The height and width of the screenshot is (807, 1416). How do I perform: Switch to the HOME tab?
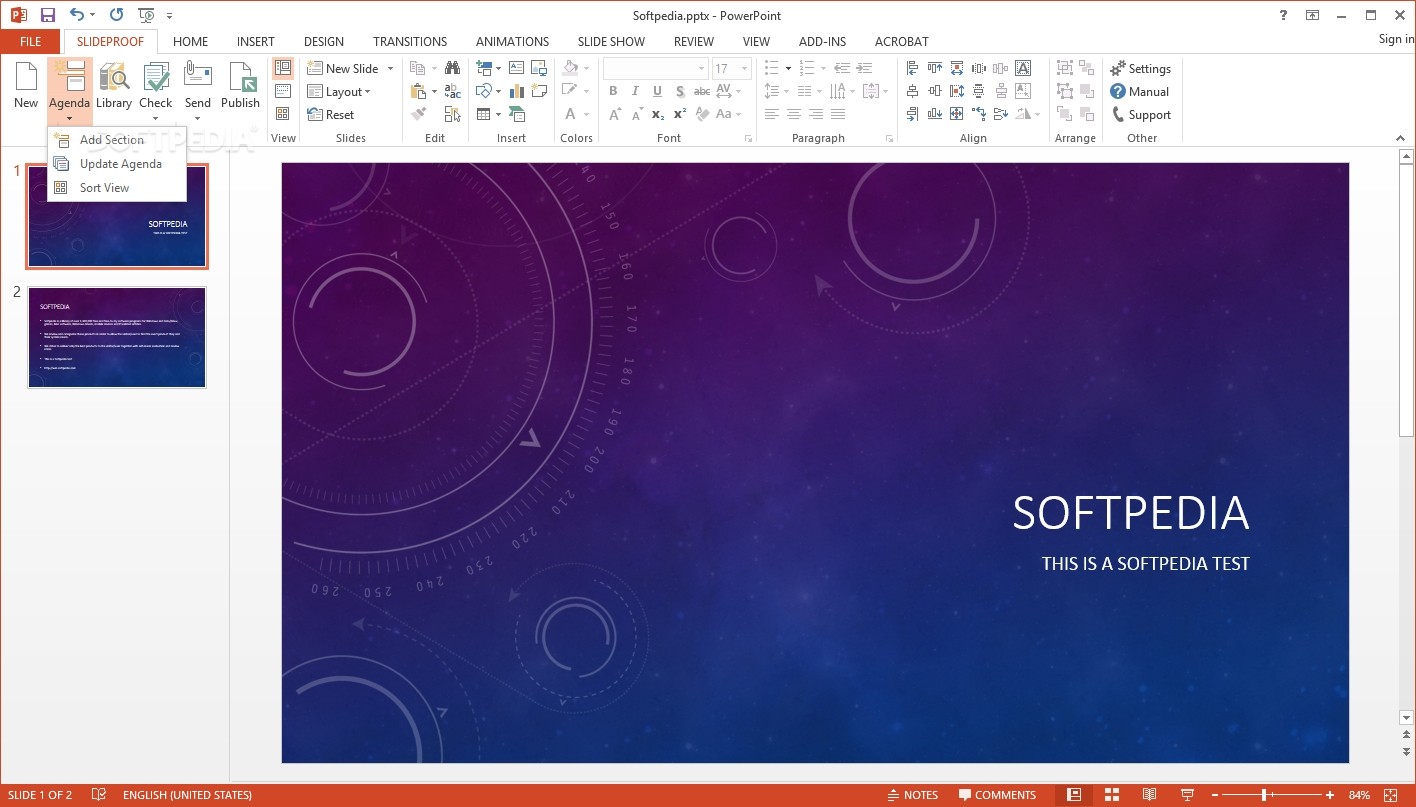click(x=190, y=41)
